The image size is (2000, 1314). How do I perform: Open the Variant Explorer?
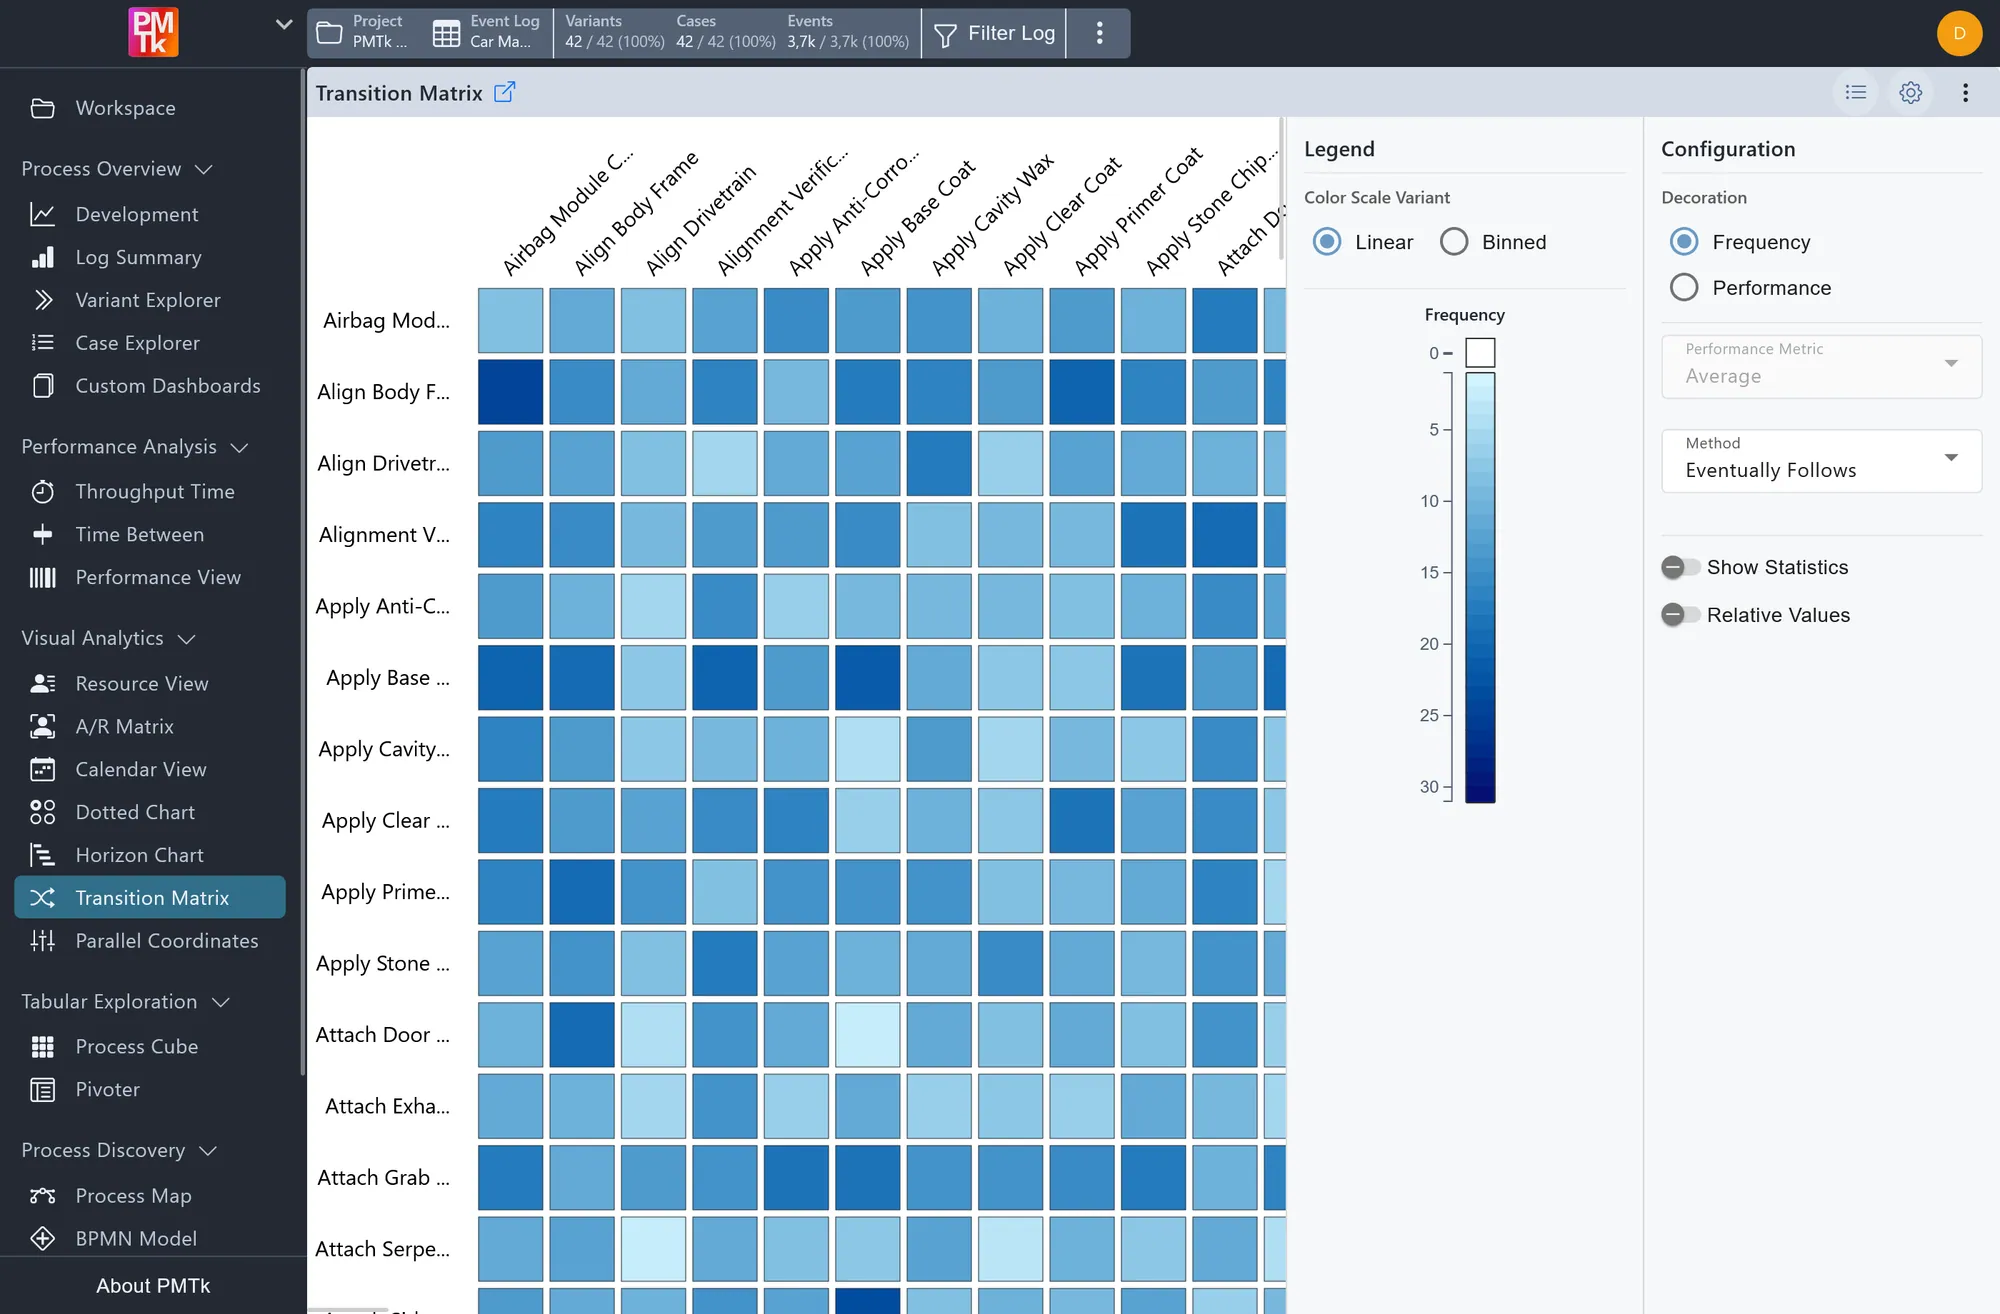(x=148, y=300)
